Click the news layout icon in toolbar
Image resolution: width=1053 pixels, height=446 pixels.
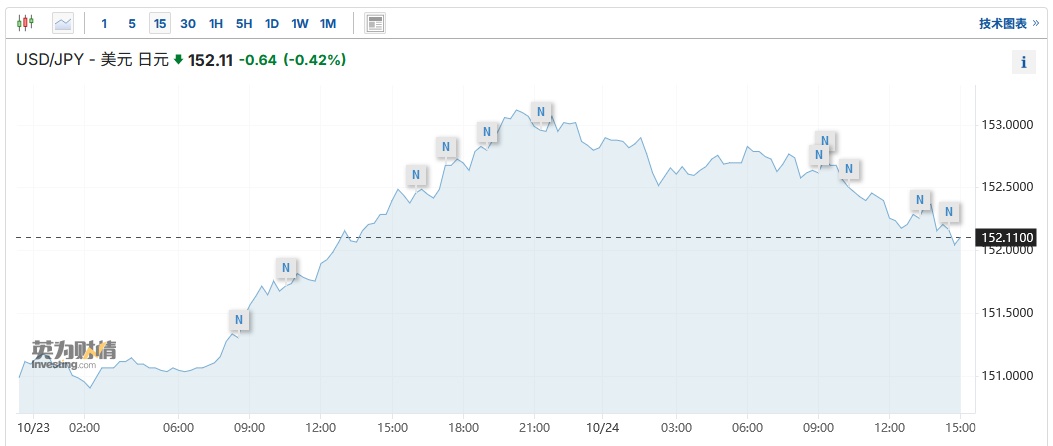click(x=375, y=22)
